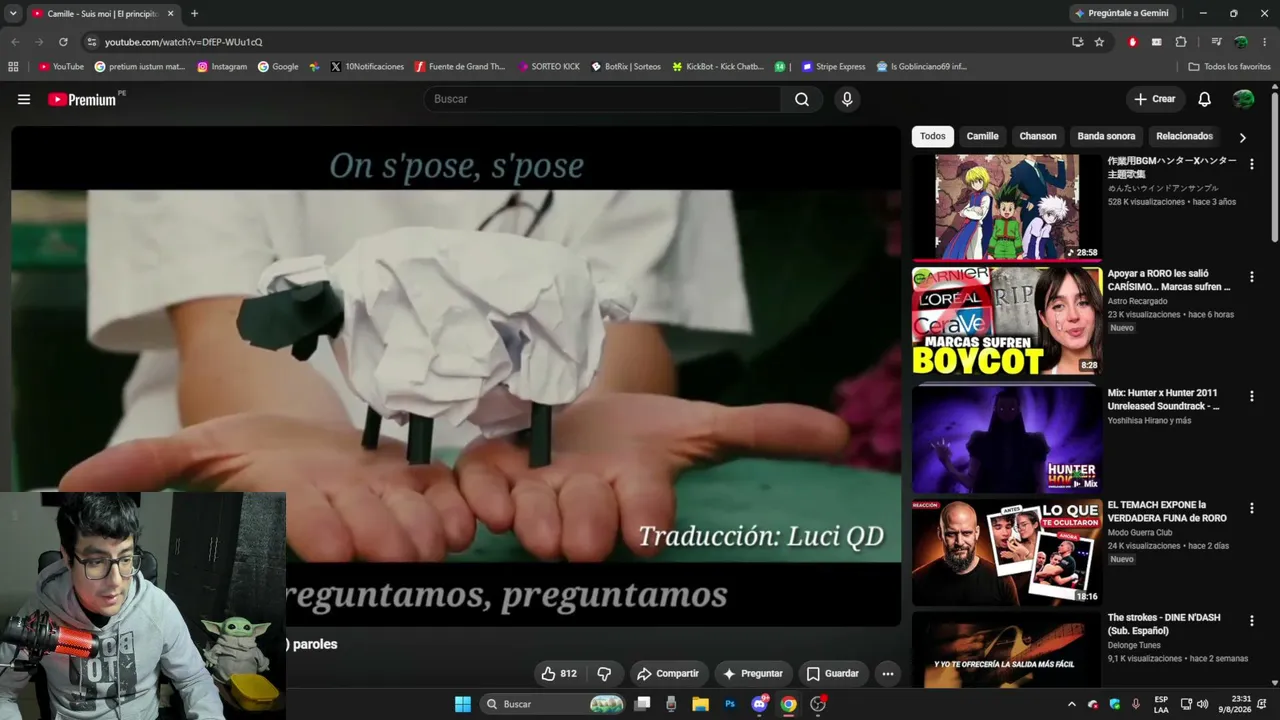Open the Instagram bookmark
This screenshot has width=1280, height=720.
pyautogui.click(x=222, y=67)
